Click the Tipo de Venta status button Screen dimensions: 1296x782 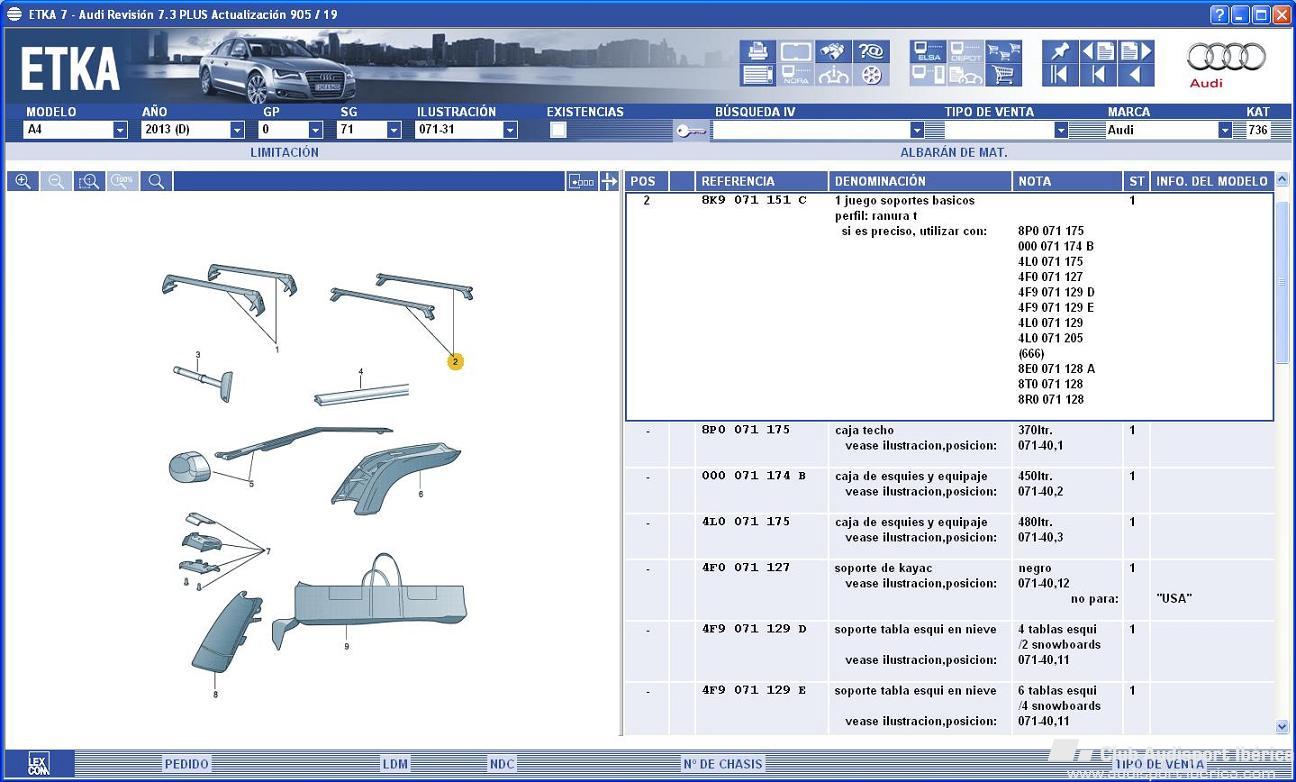[x=1160, y=764]
